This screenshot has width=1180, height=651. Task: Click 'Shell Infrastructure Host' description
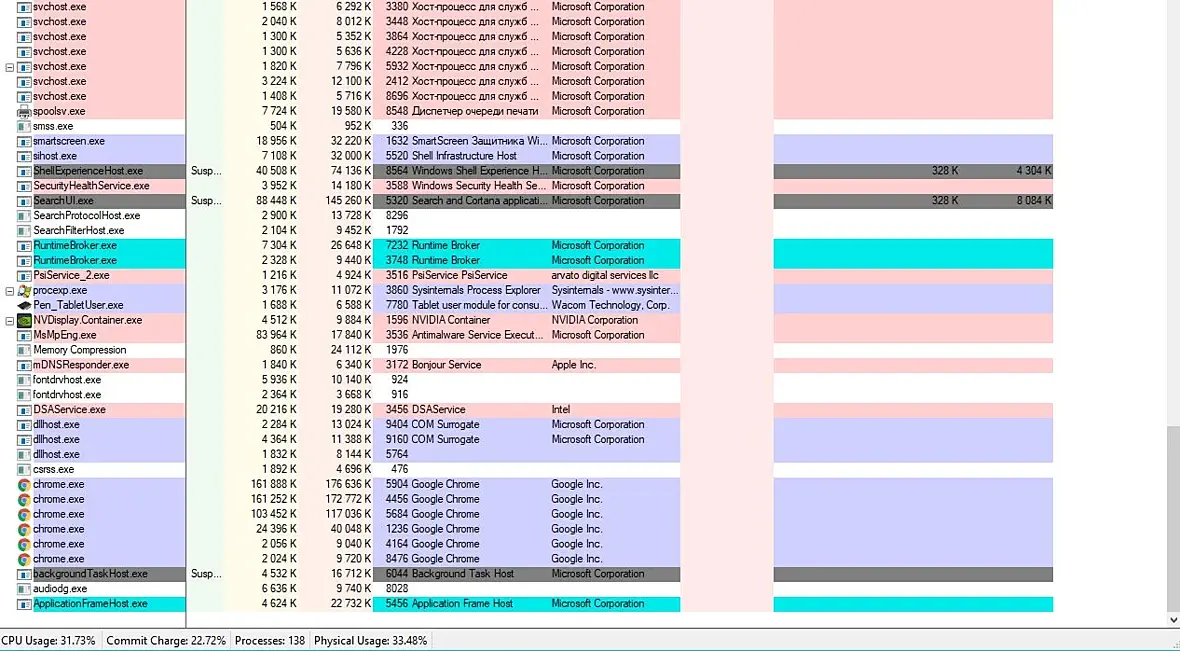tap(464, 156)
